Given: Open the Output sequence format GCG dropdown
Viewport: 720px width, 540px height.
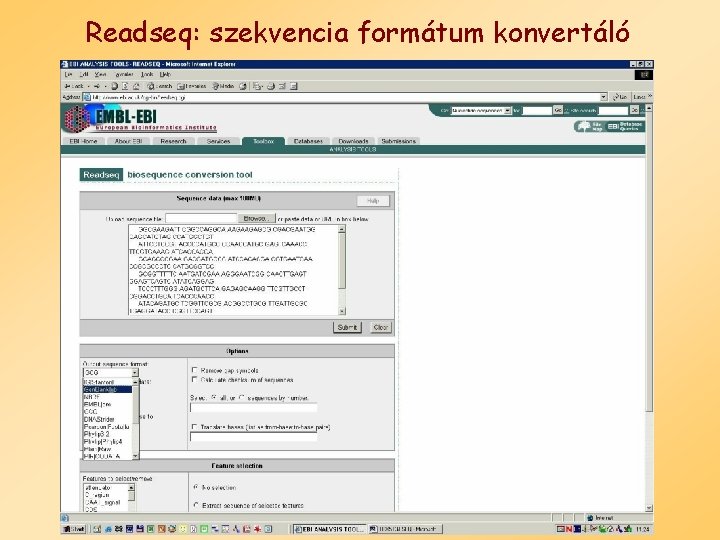Looking at the screenshot, I should pos(111,372).
